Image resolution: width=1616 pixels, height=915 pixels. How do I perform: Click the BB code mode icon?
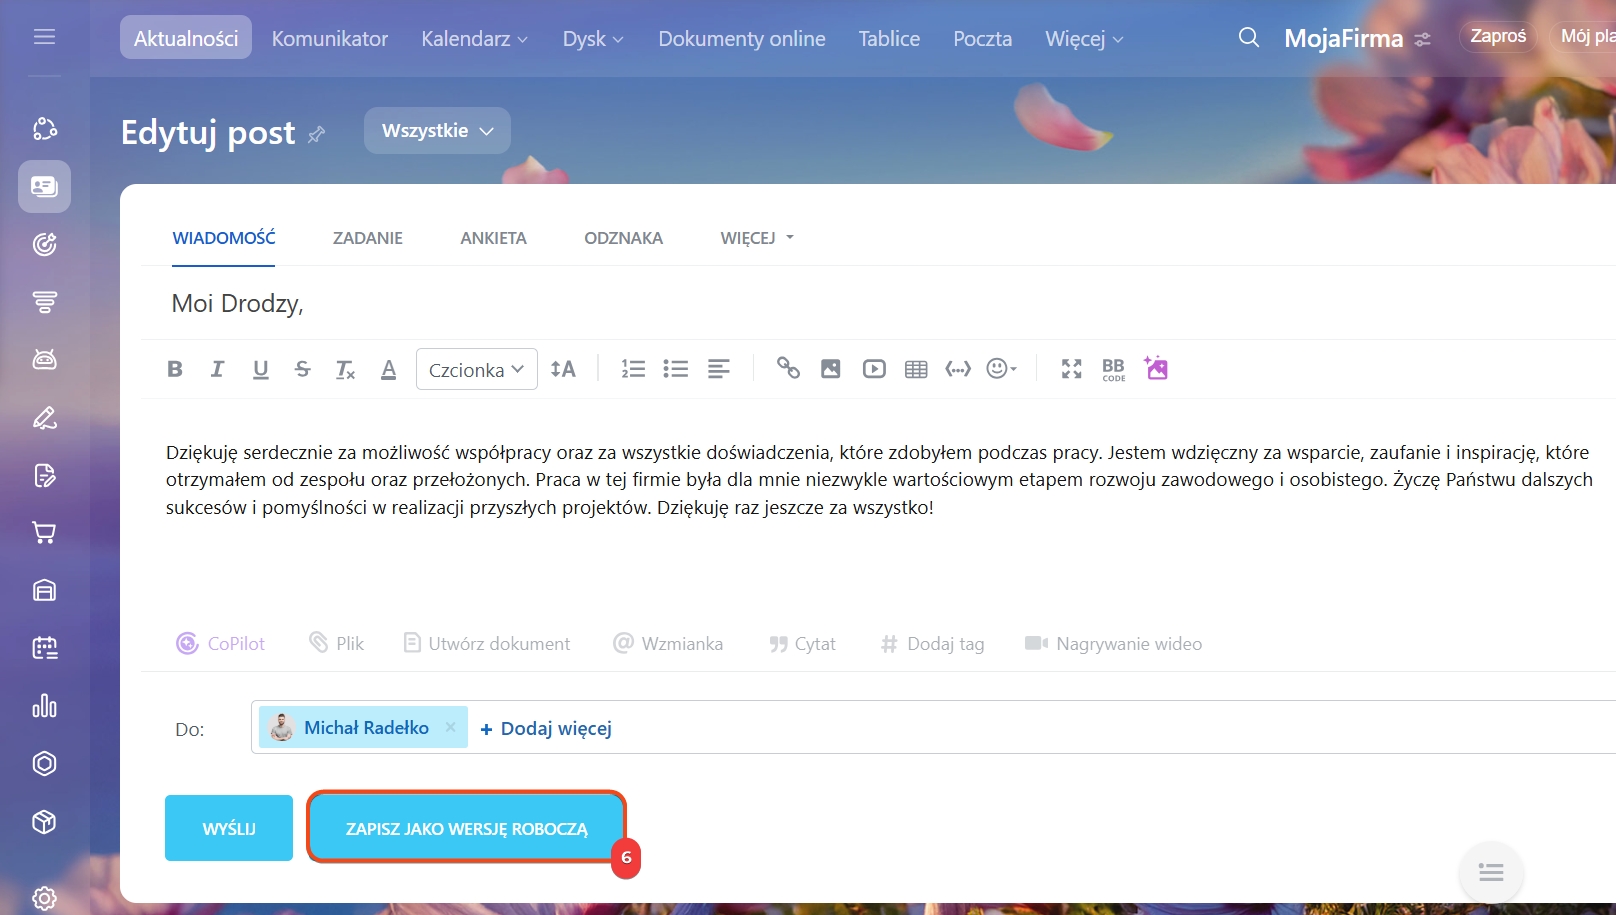(x=1113, y=369)
